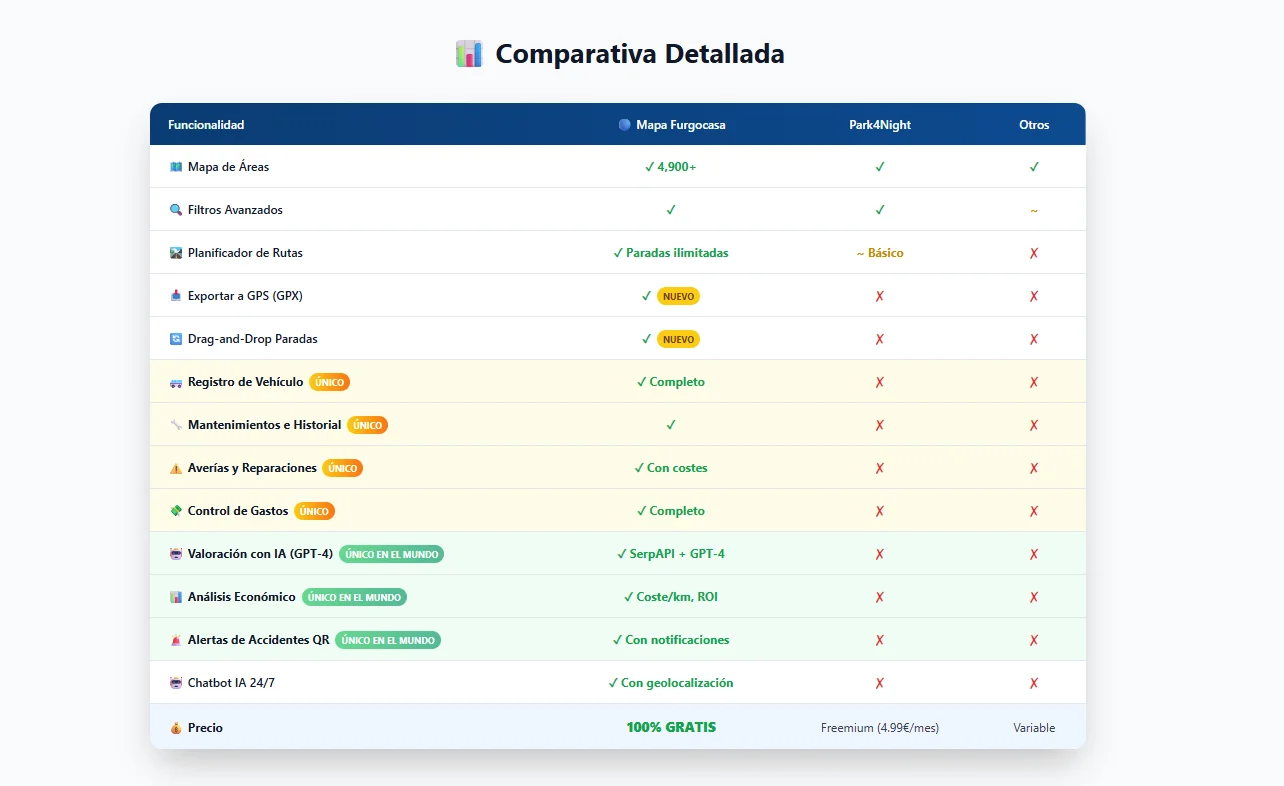Click the Drag-and-Drop Paradas refresh icon
1284x786 pixels.
coord(176,339)
